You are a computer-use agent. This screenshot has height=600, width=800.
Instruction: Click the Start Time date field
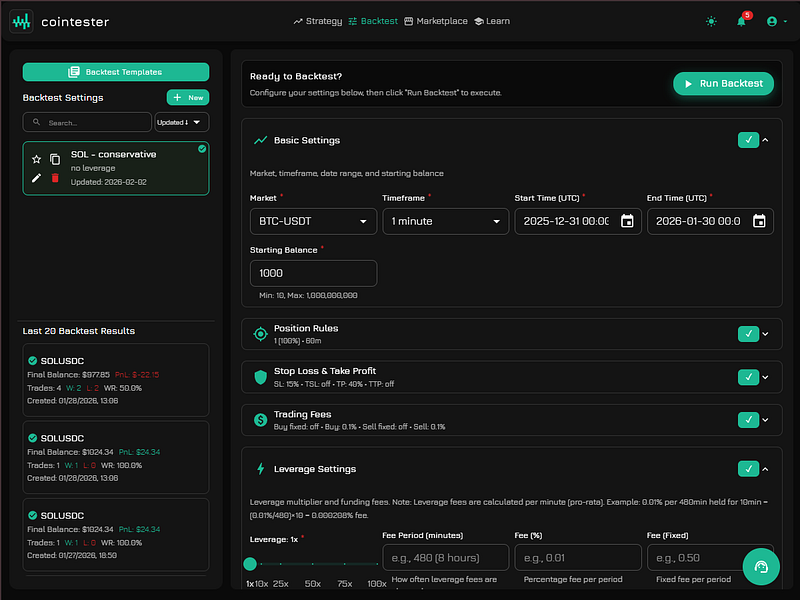click(x=578, y=221)
